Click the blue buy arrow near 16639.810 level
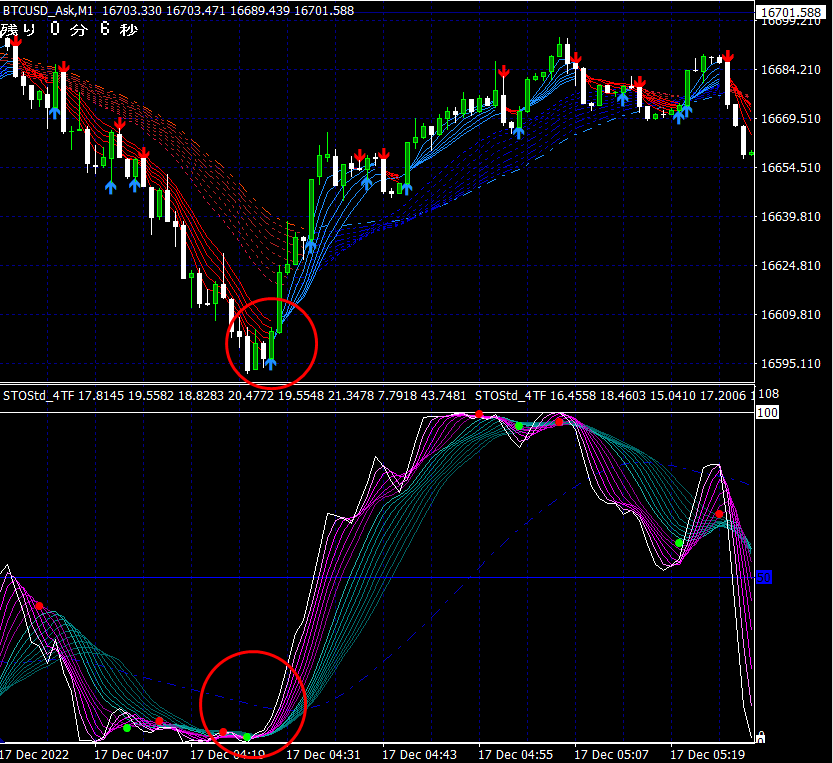 pos(310,245)
